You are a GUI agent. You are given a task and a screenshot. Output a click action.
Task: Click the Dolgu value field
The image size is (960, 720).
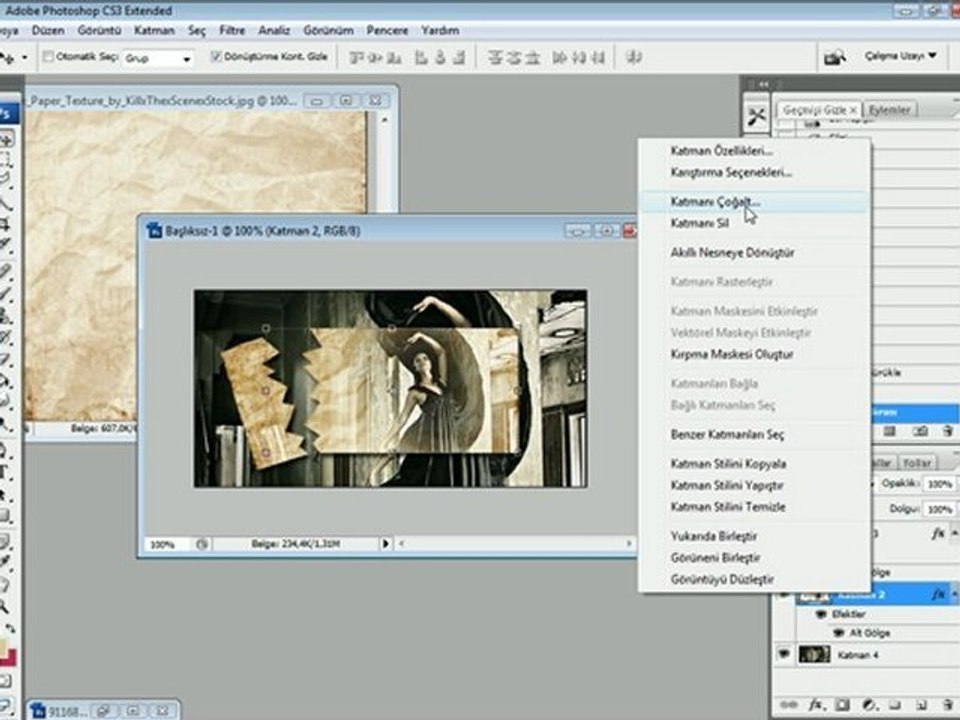pos(940,509)
